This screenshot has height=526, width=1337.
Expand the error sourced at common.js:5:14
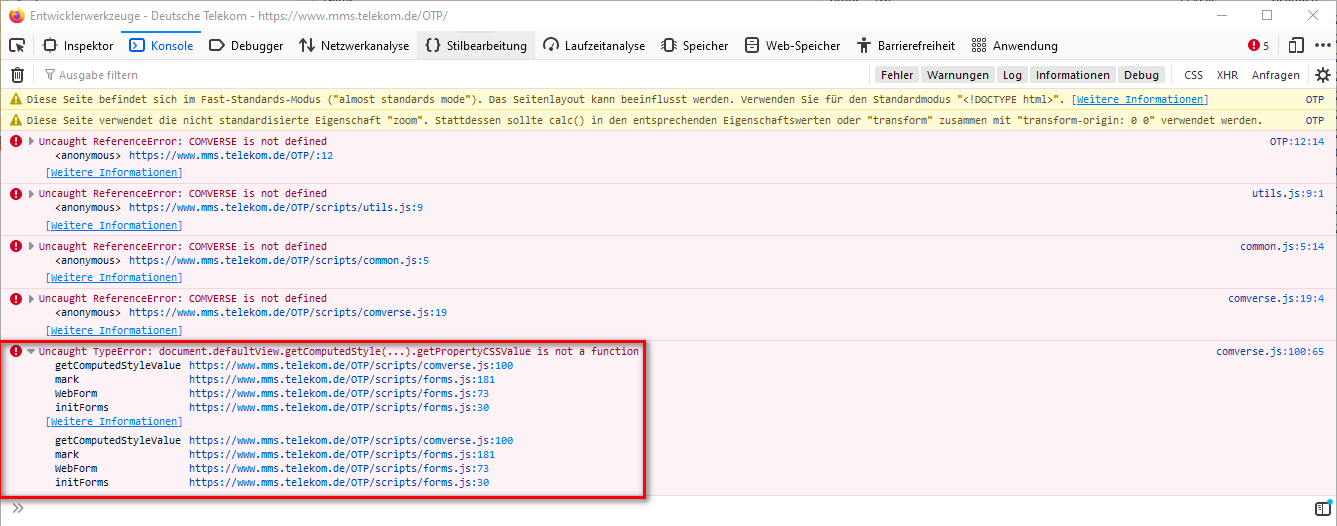32,246
